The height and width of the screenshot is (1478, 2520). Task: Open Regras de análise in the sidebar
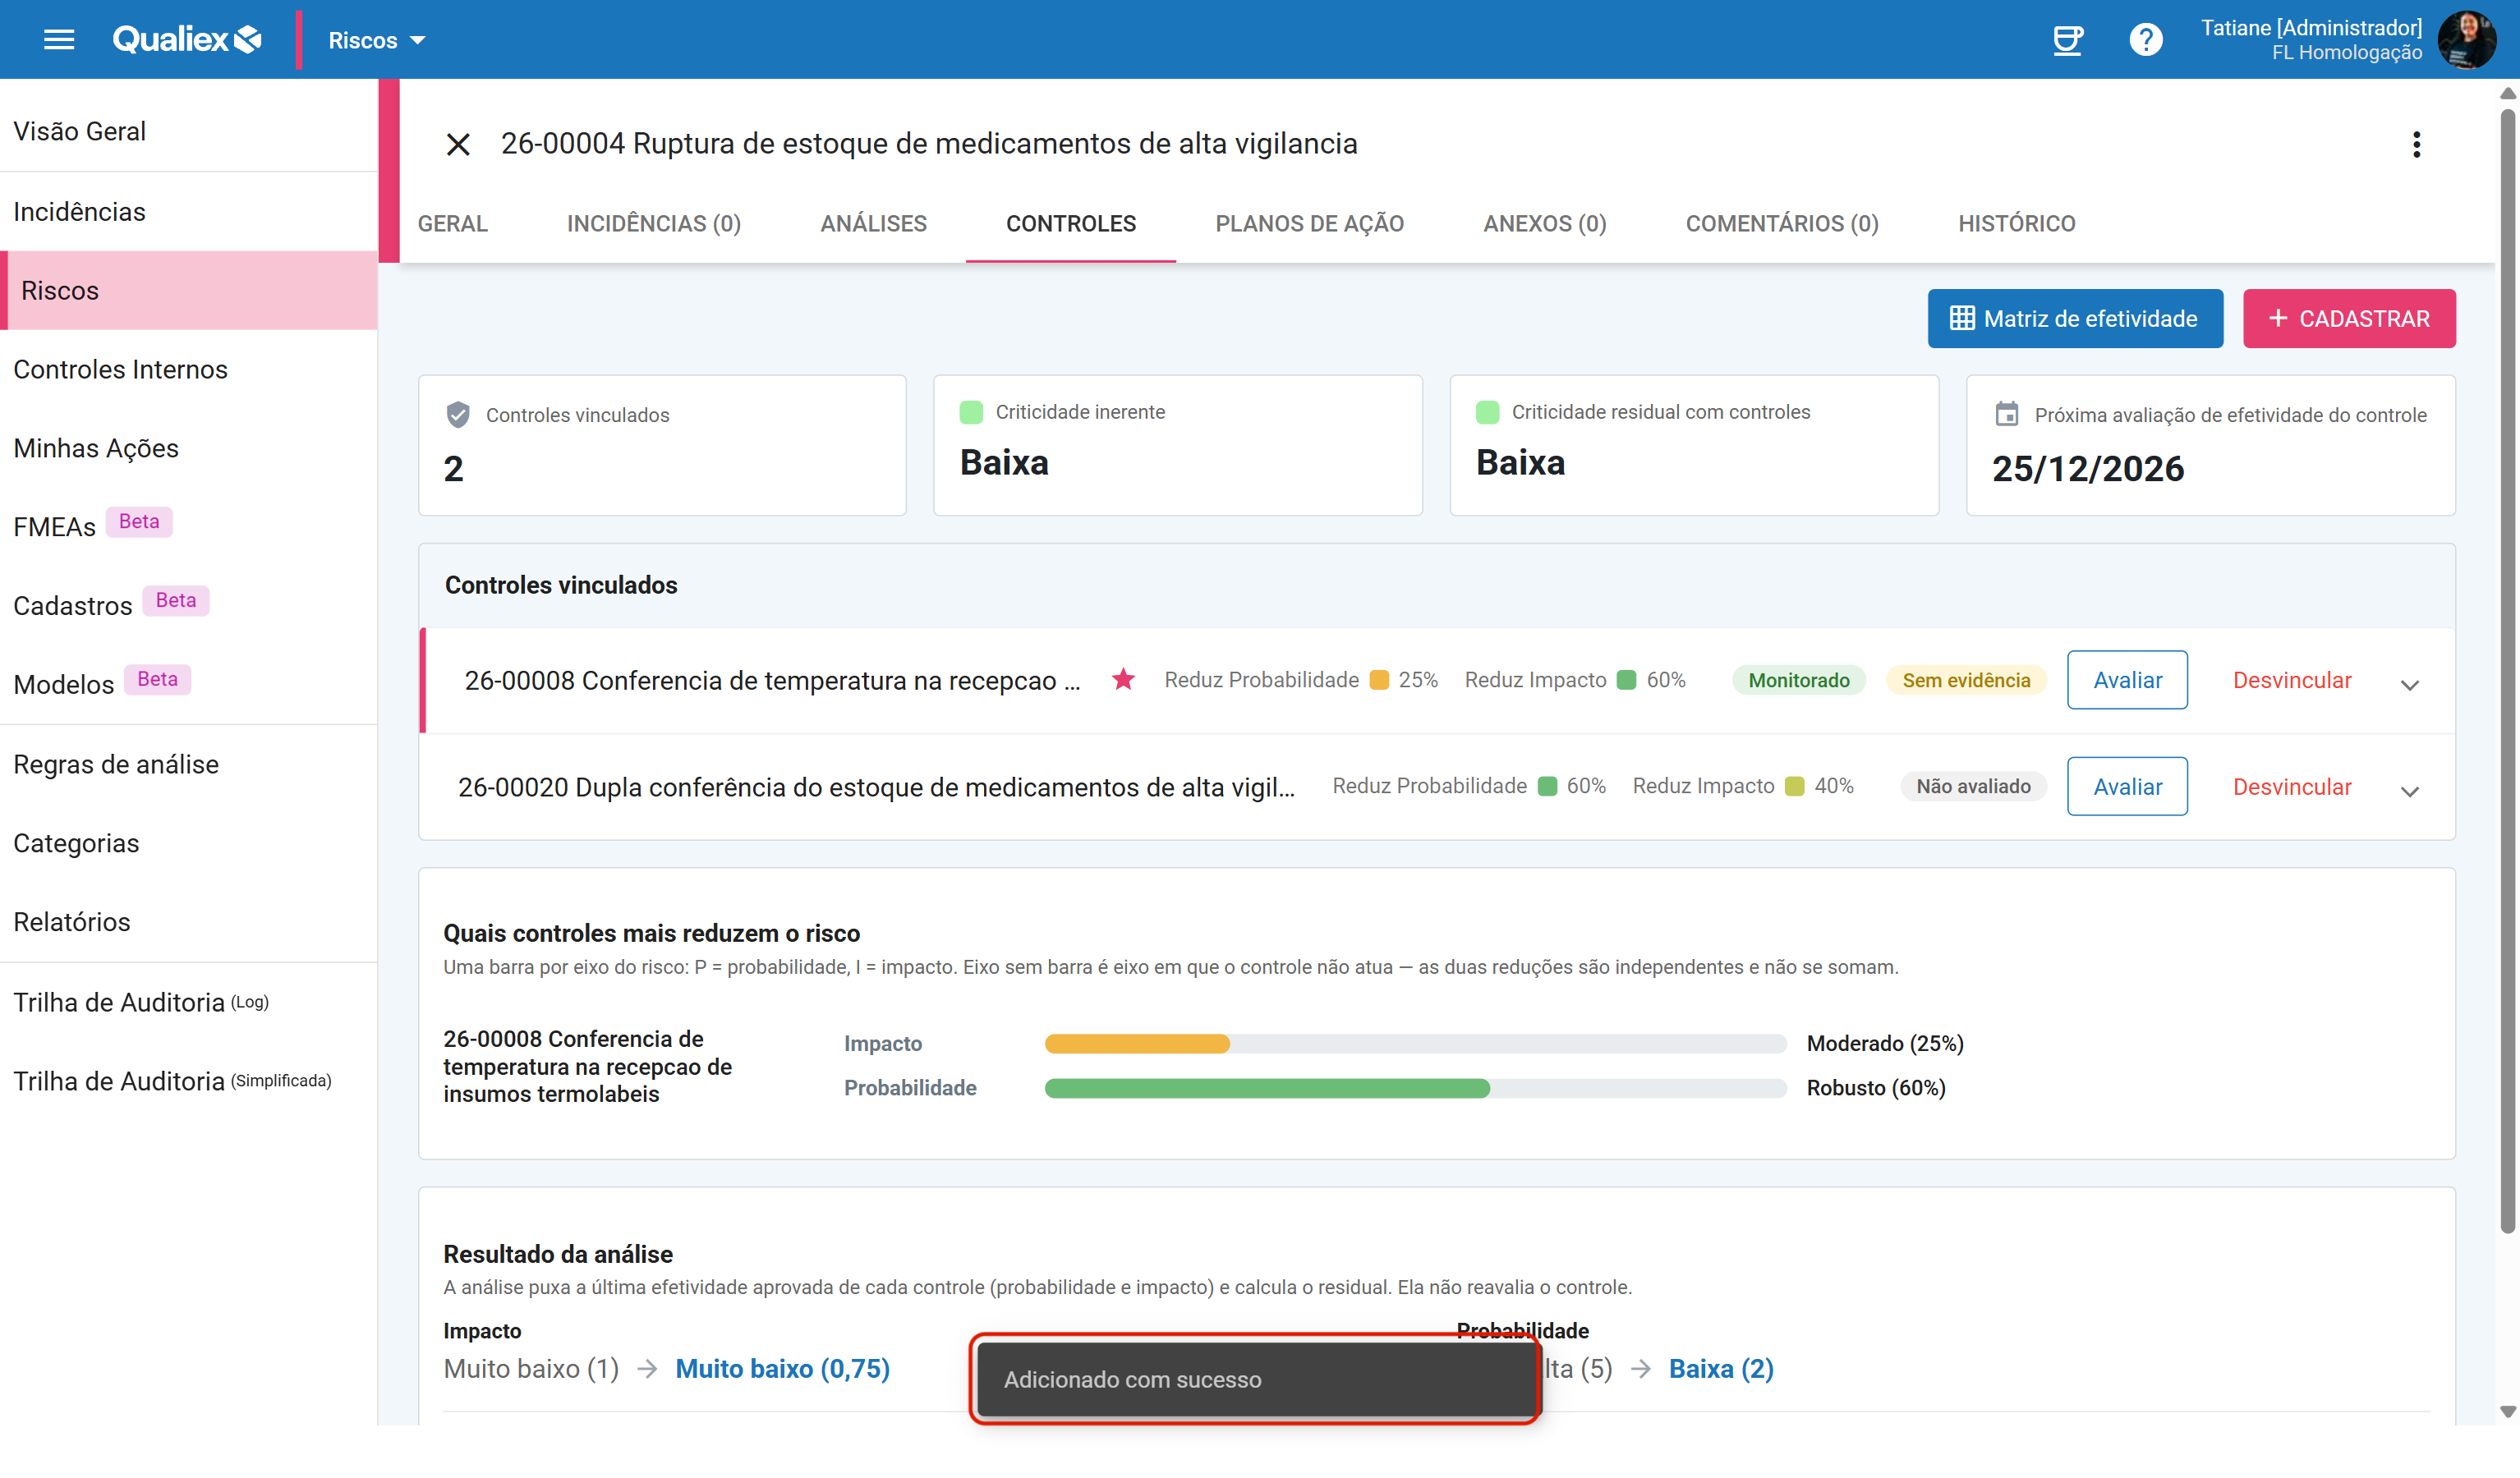(189, 764)
